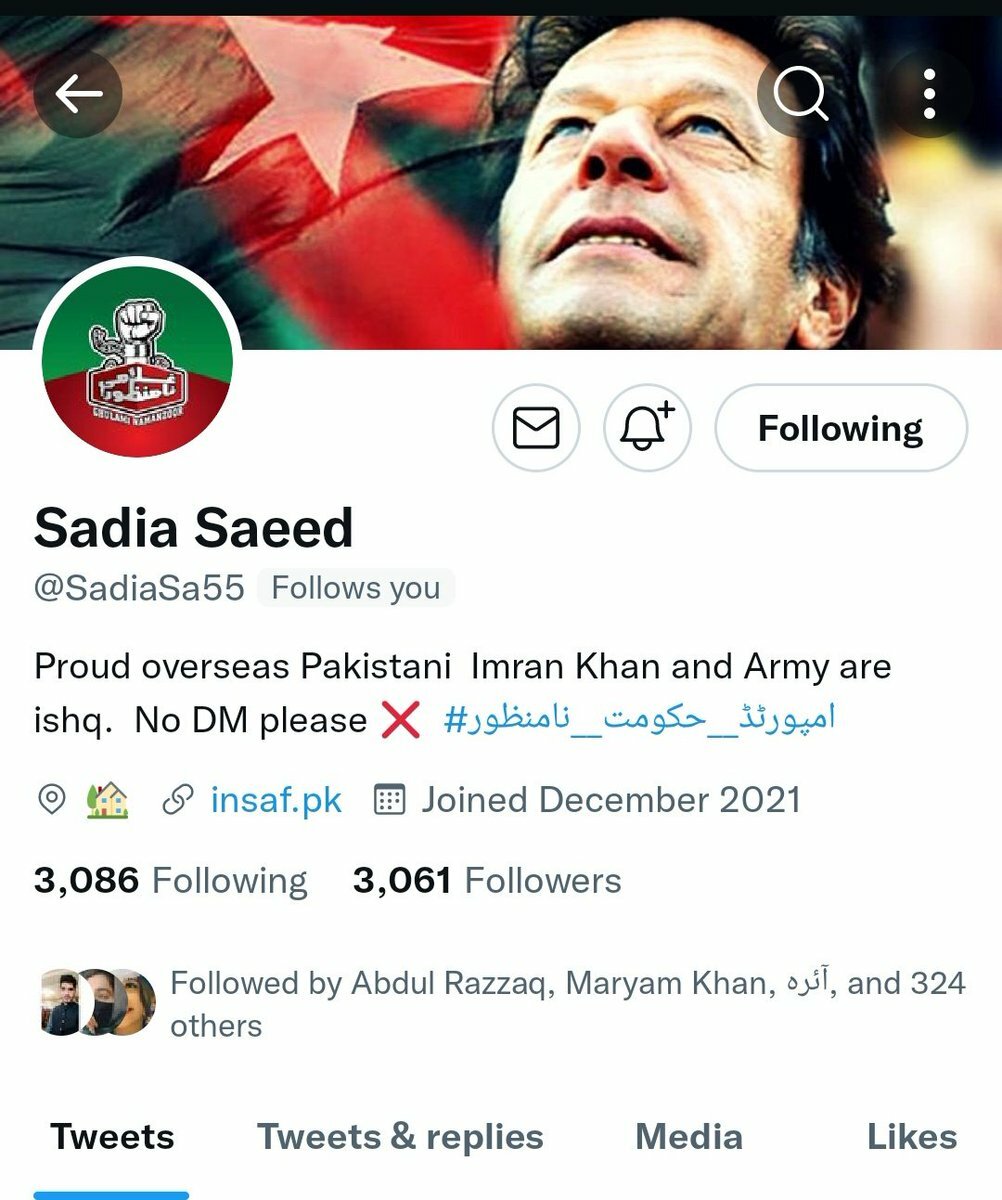Tap the back arrow icon

(x=78, y=94)
